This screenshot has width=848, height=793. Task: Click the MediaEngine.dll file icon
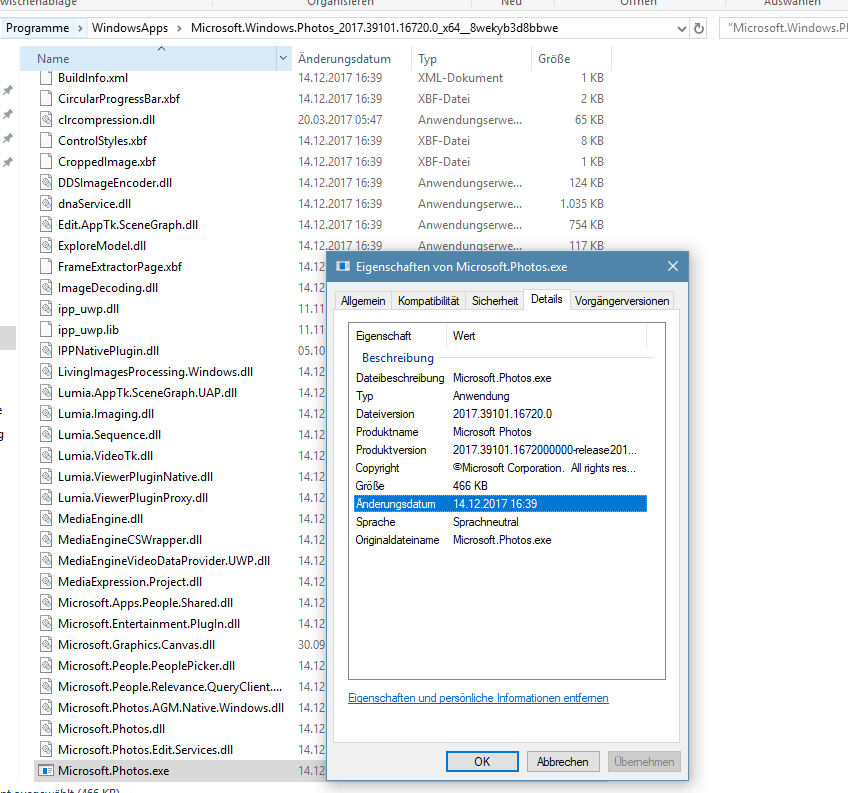[47, 519]
